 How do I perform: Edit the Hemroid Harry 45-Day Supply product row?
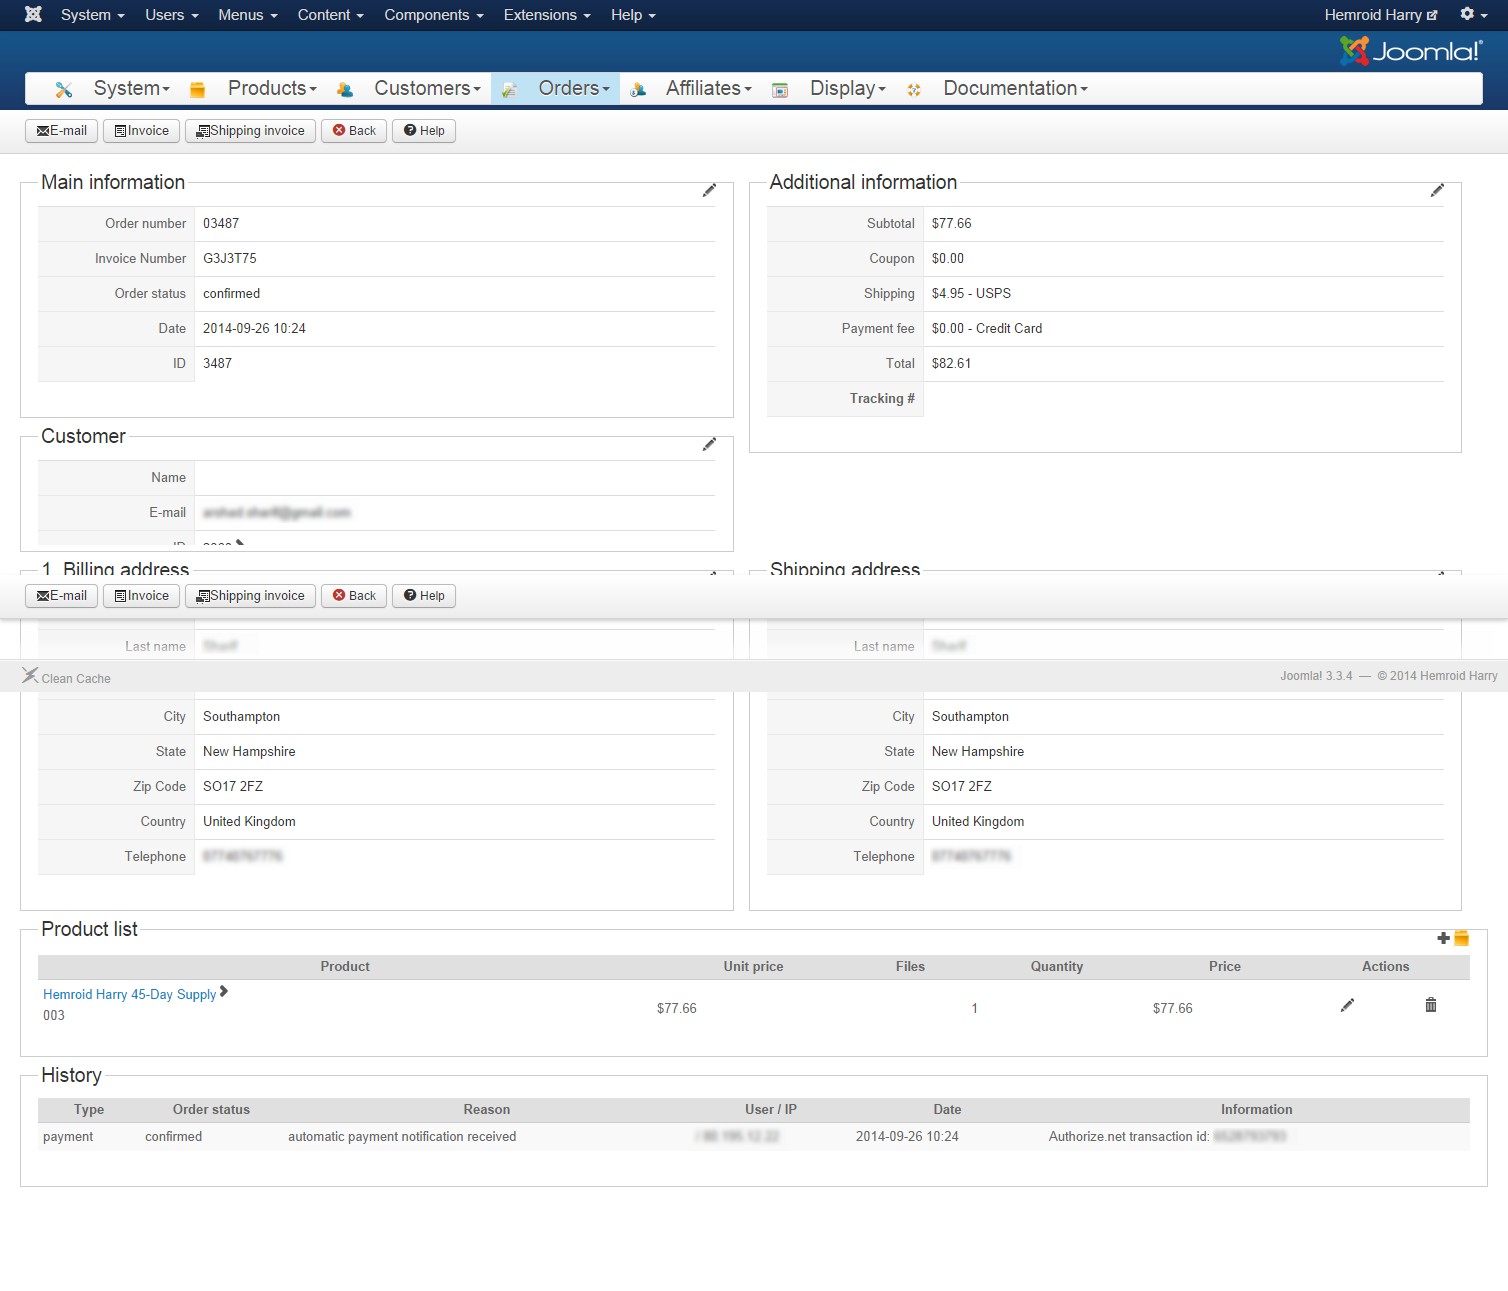coord(1347,1005)
